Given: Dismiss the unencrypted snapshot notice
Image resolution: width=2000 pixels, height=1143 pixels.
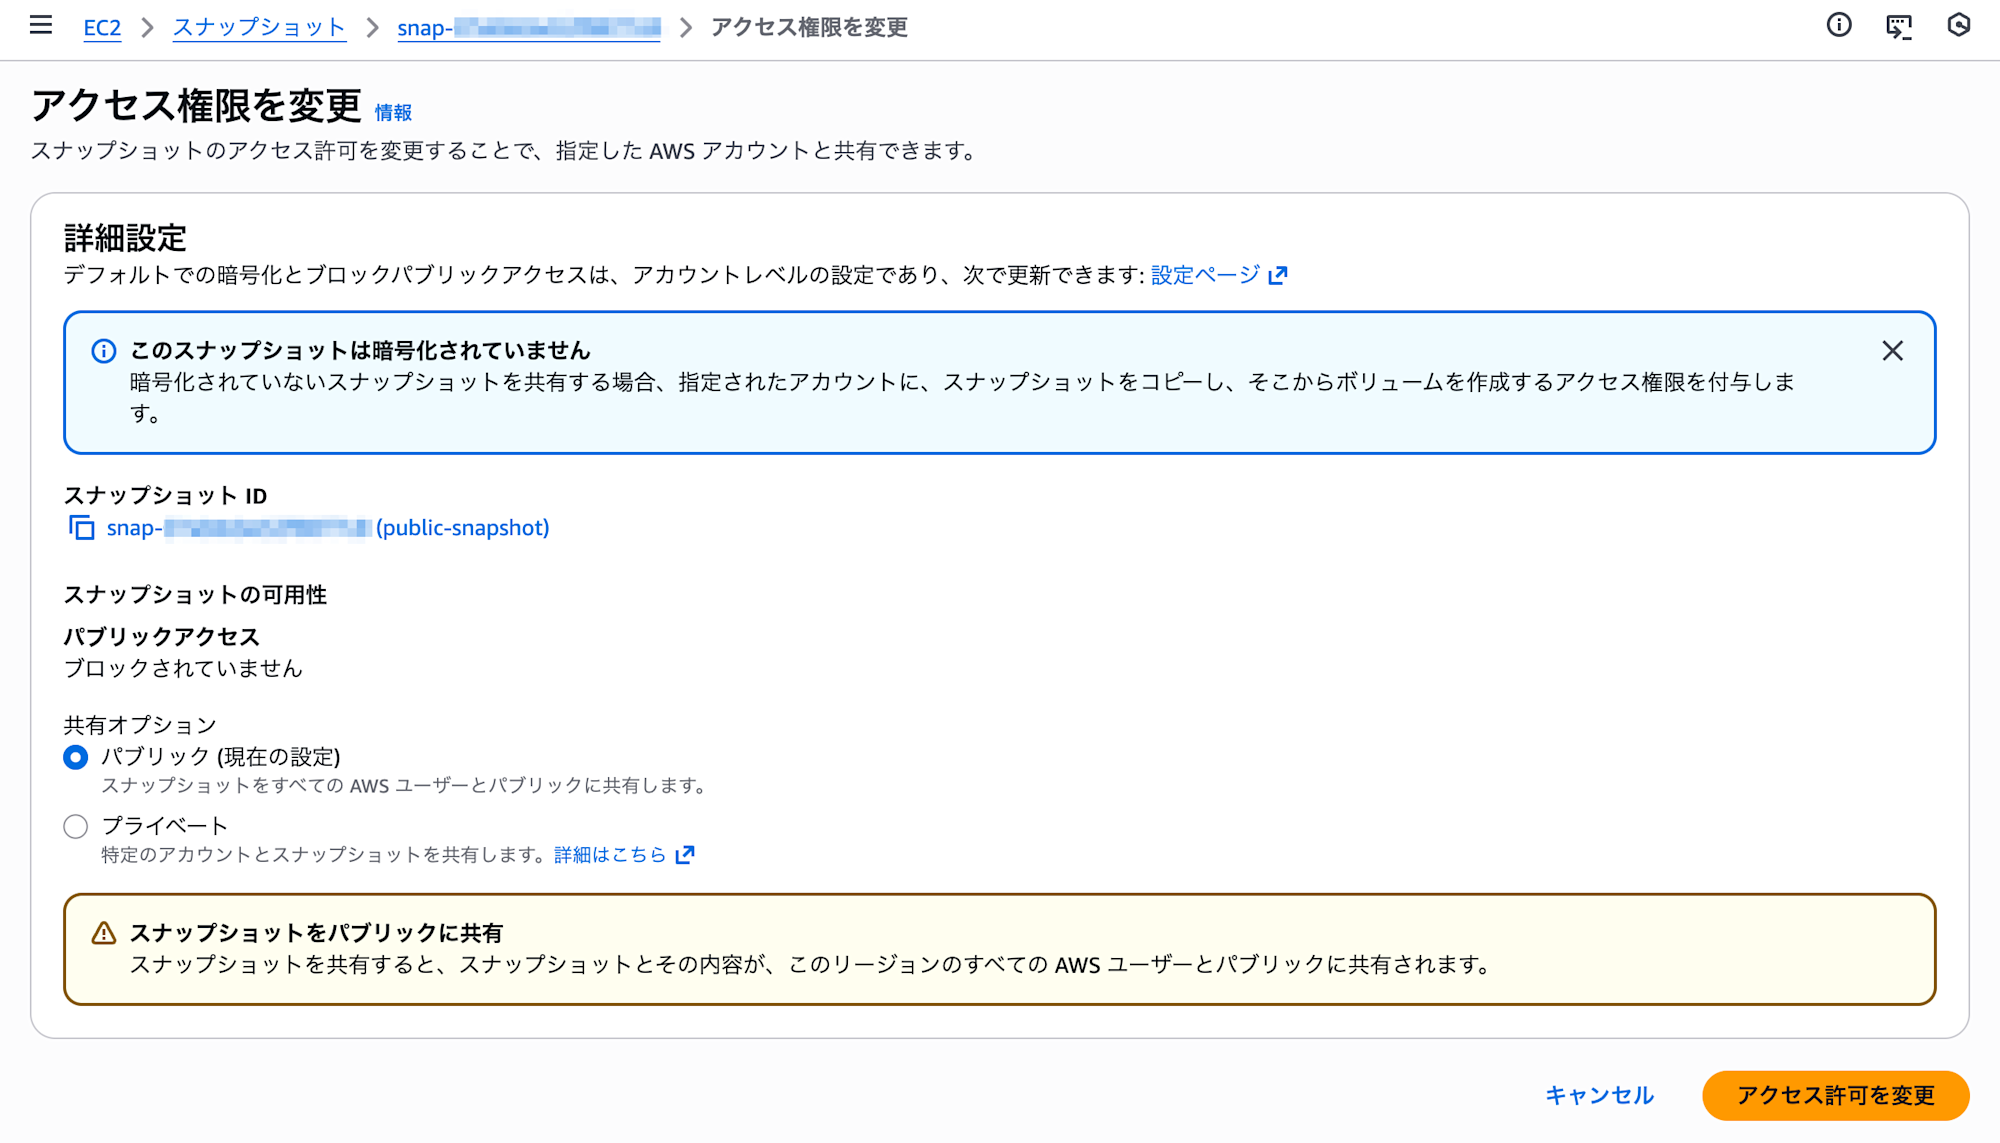Looking at the screenshot, I should [x=1892, y=351].
